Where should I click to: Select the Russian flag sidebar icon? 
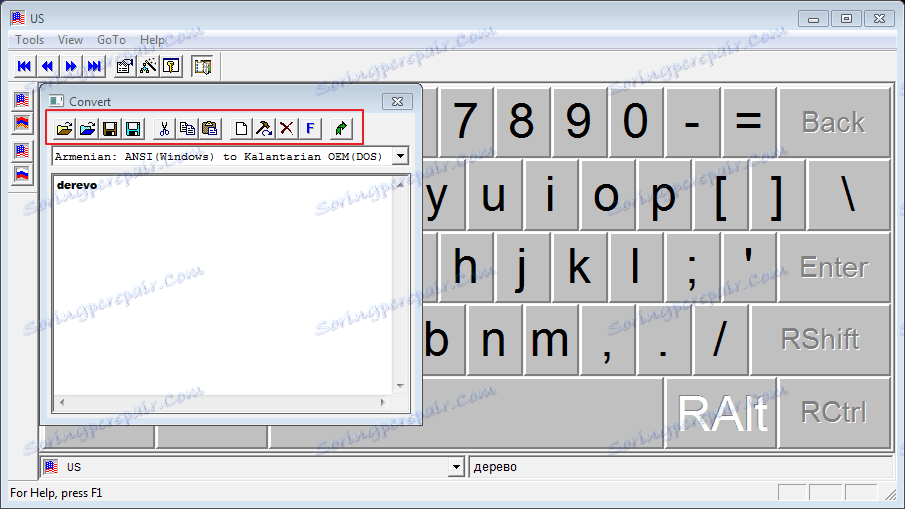click(22, 174)
